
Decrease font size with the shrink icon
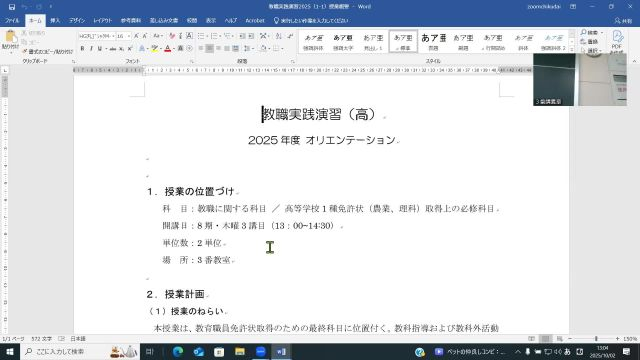pyautogui.click(x=144, y=36)
